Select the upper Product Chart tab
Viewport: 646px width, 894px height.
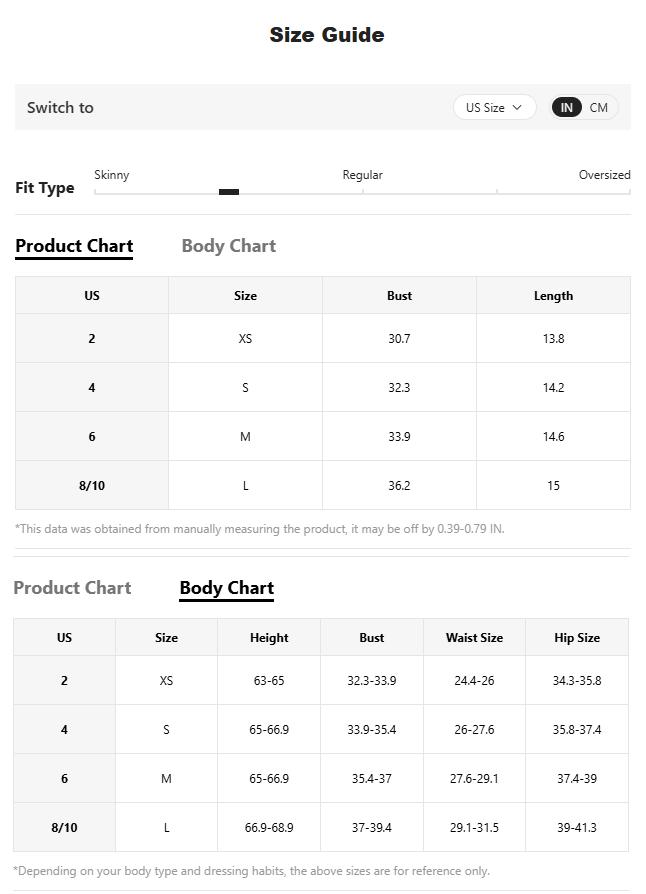click(74, 246)
